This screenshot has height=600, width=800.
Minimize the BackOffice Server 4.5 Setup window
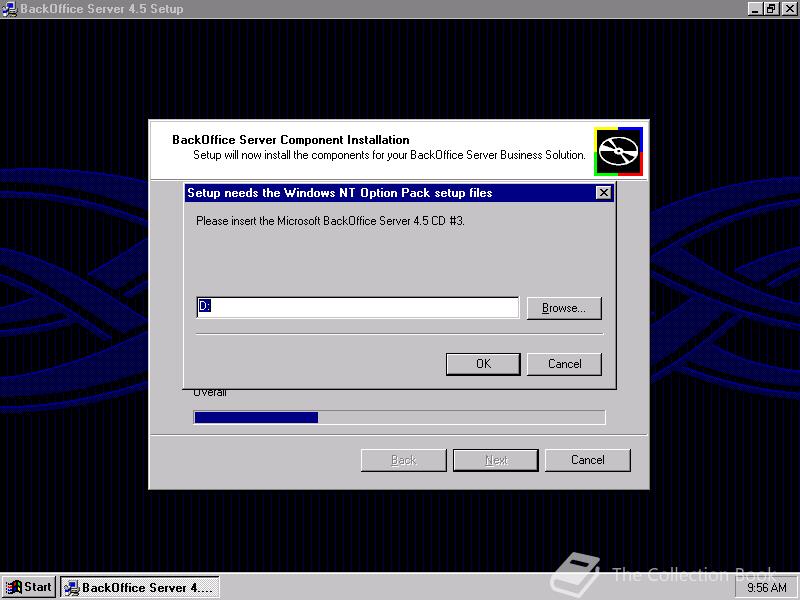[755, 9]
